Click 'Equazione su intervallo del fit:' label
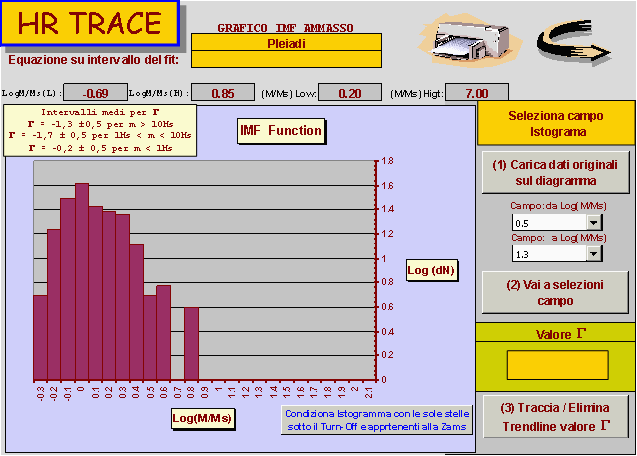This screenshot has width=637, height=456. point(94,60)
